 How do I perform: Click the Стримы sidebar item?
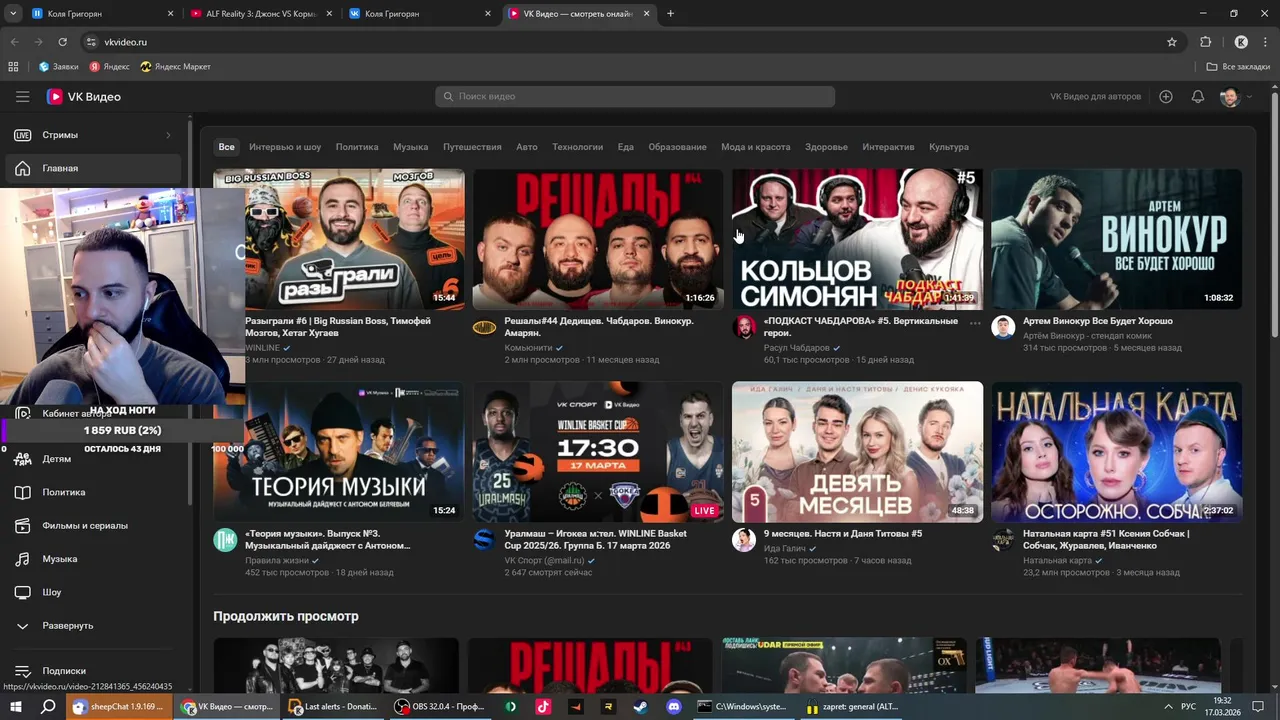(93, 135)
